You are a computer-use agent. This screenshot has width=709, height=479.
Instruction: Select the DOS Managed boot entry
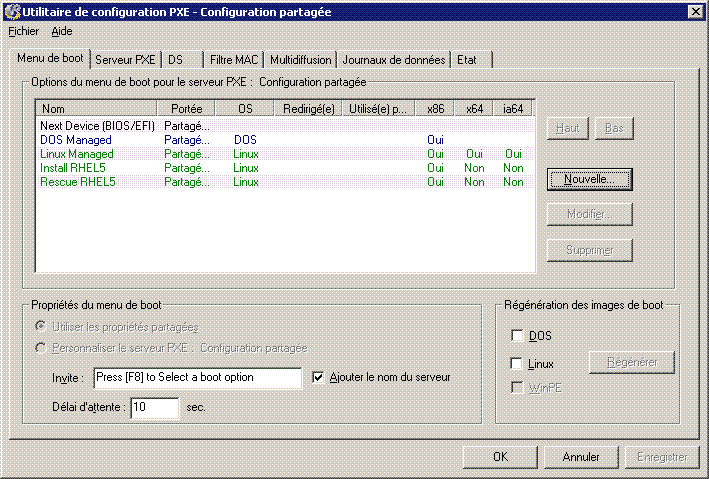click(76, 140)
